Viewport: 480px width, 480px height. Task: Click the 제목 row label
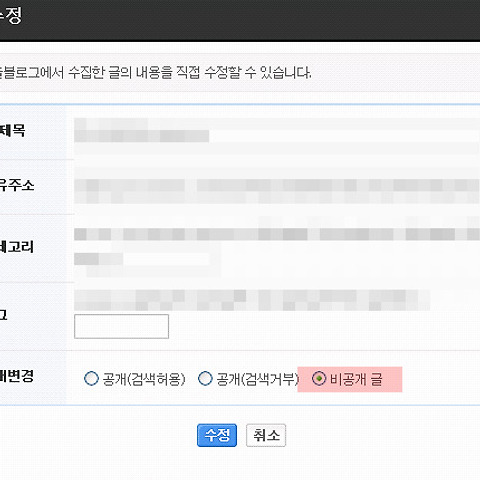click(x=12, y=130)
